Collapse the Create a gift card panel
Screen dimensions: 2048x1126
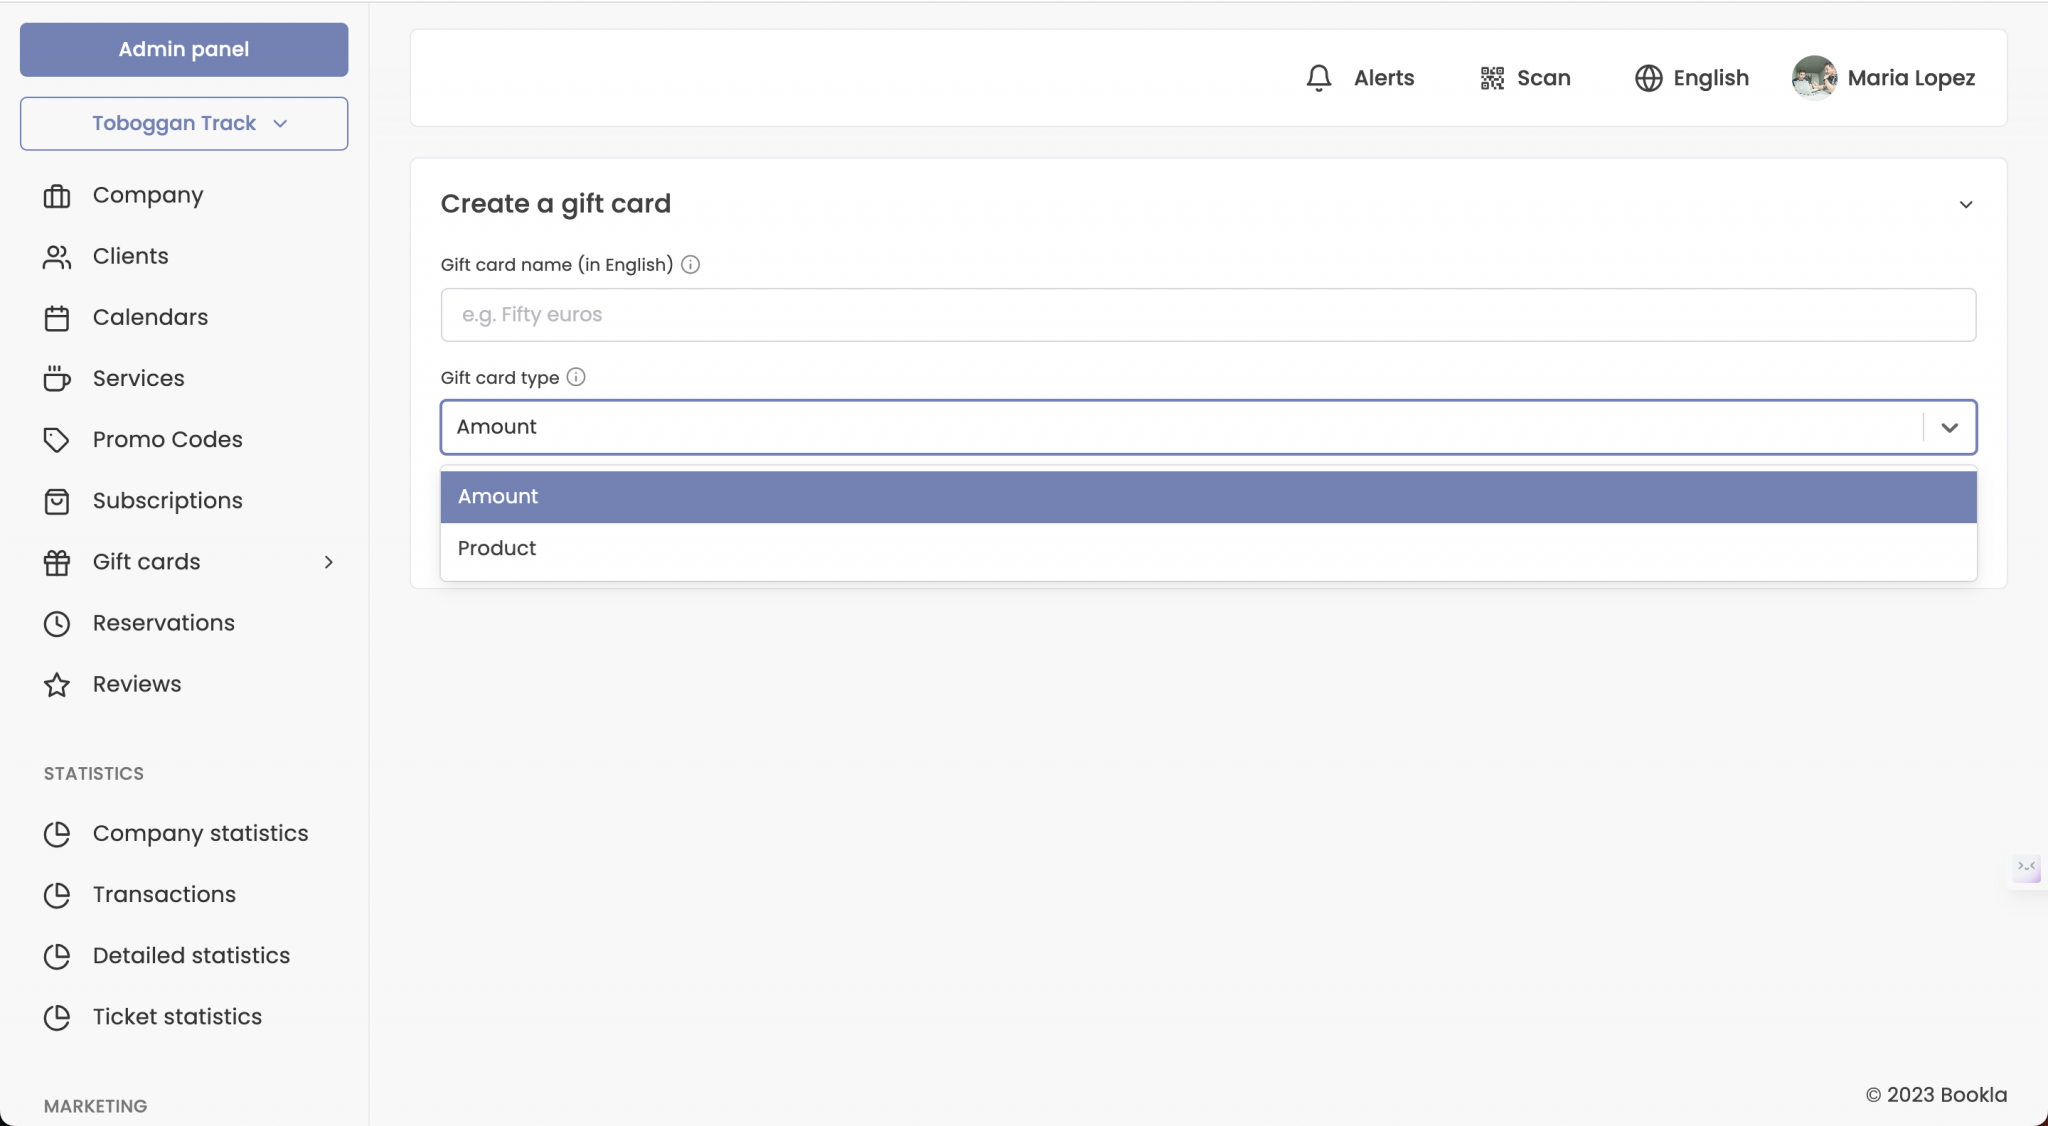pos(1965,205)
